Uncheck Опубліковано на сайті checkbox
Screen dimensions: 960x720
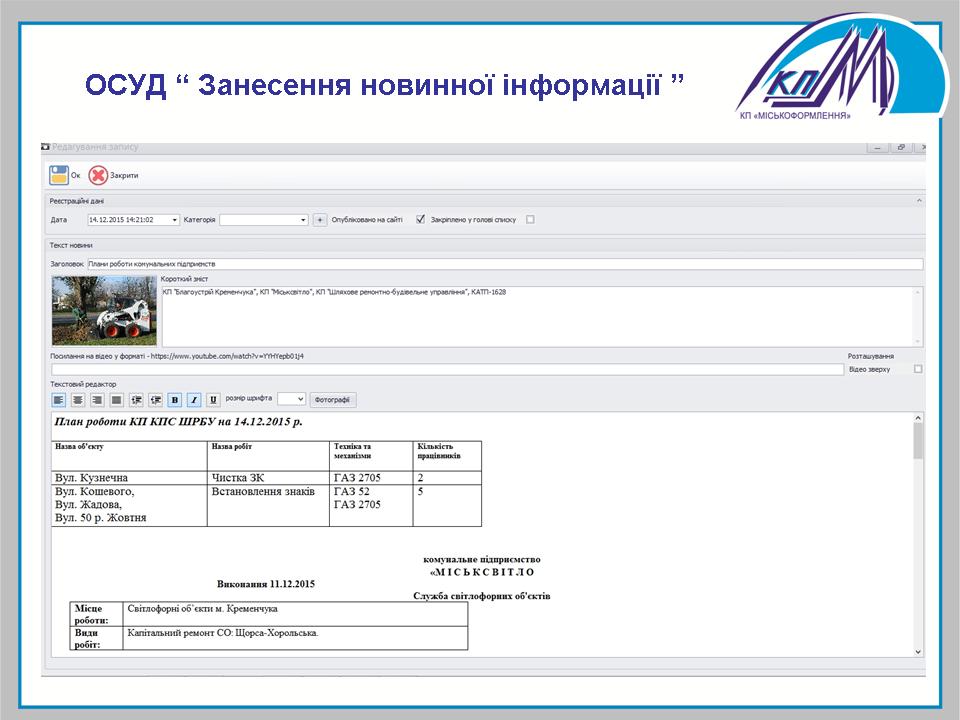421,219
